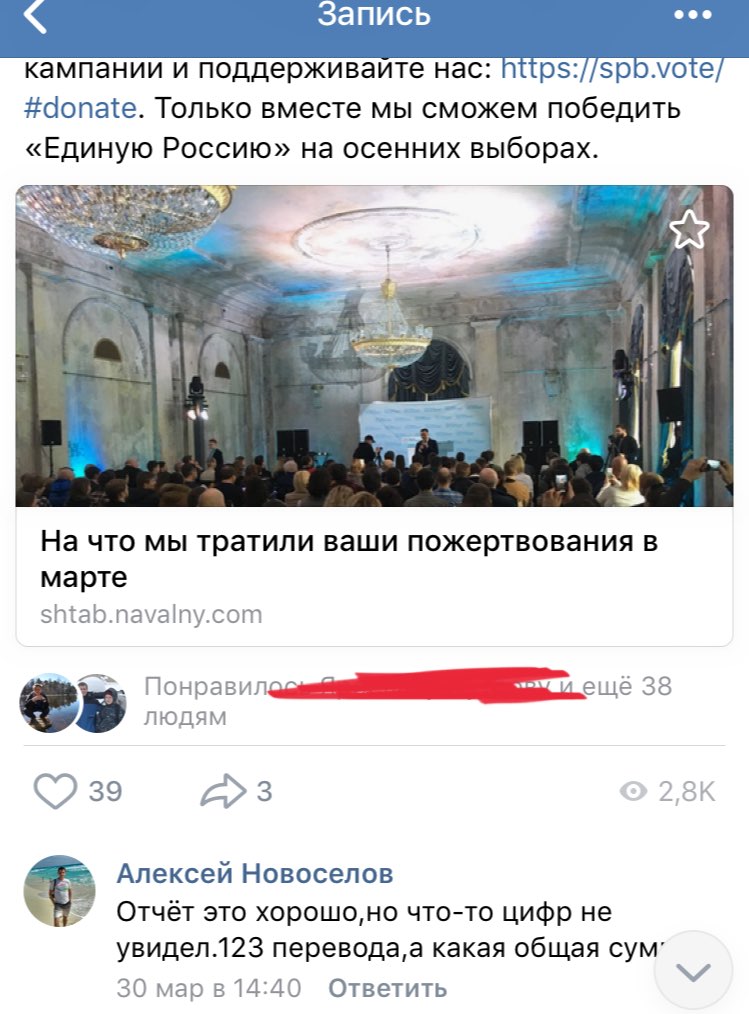Tap the like count 39

pyautogui.click(x=105, y=792)
